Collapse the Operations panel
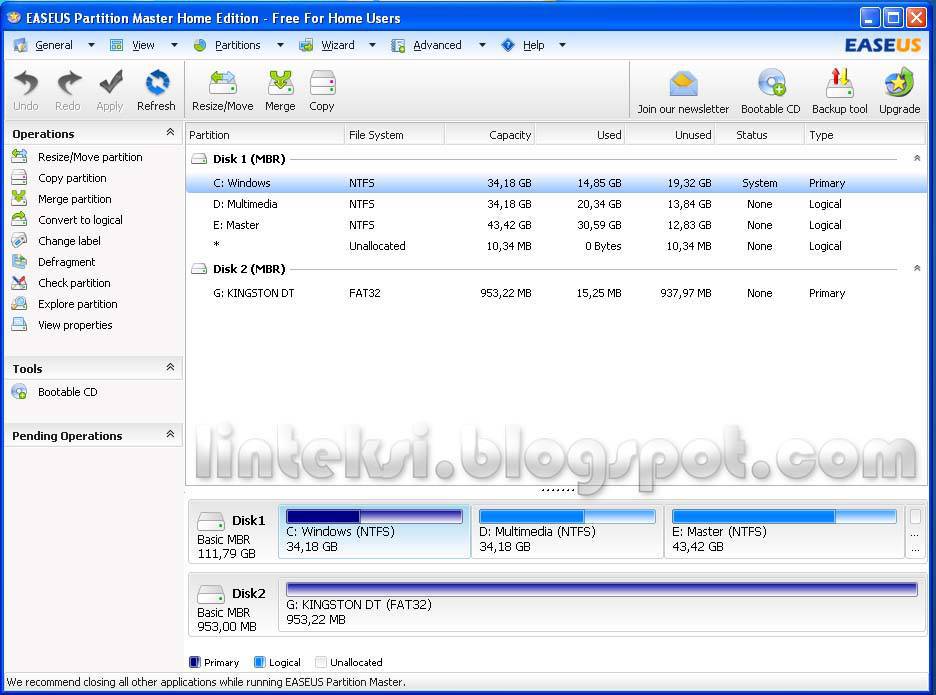 (x=170, y=132)
